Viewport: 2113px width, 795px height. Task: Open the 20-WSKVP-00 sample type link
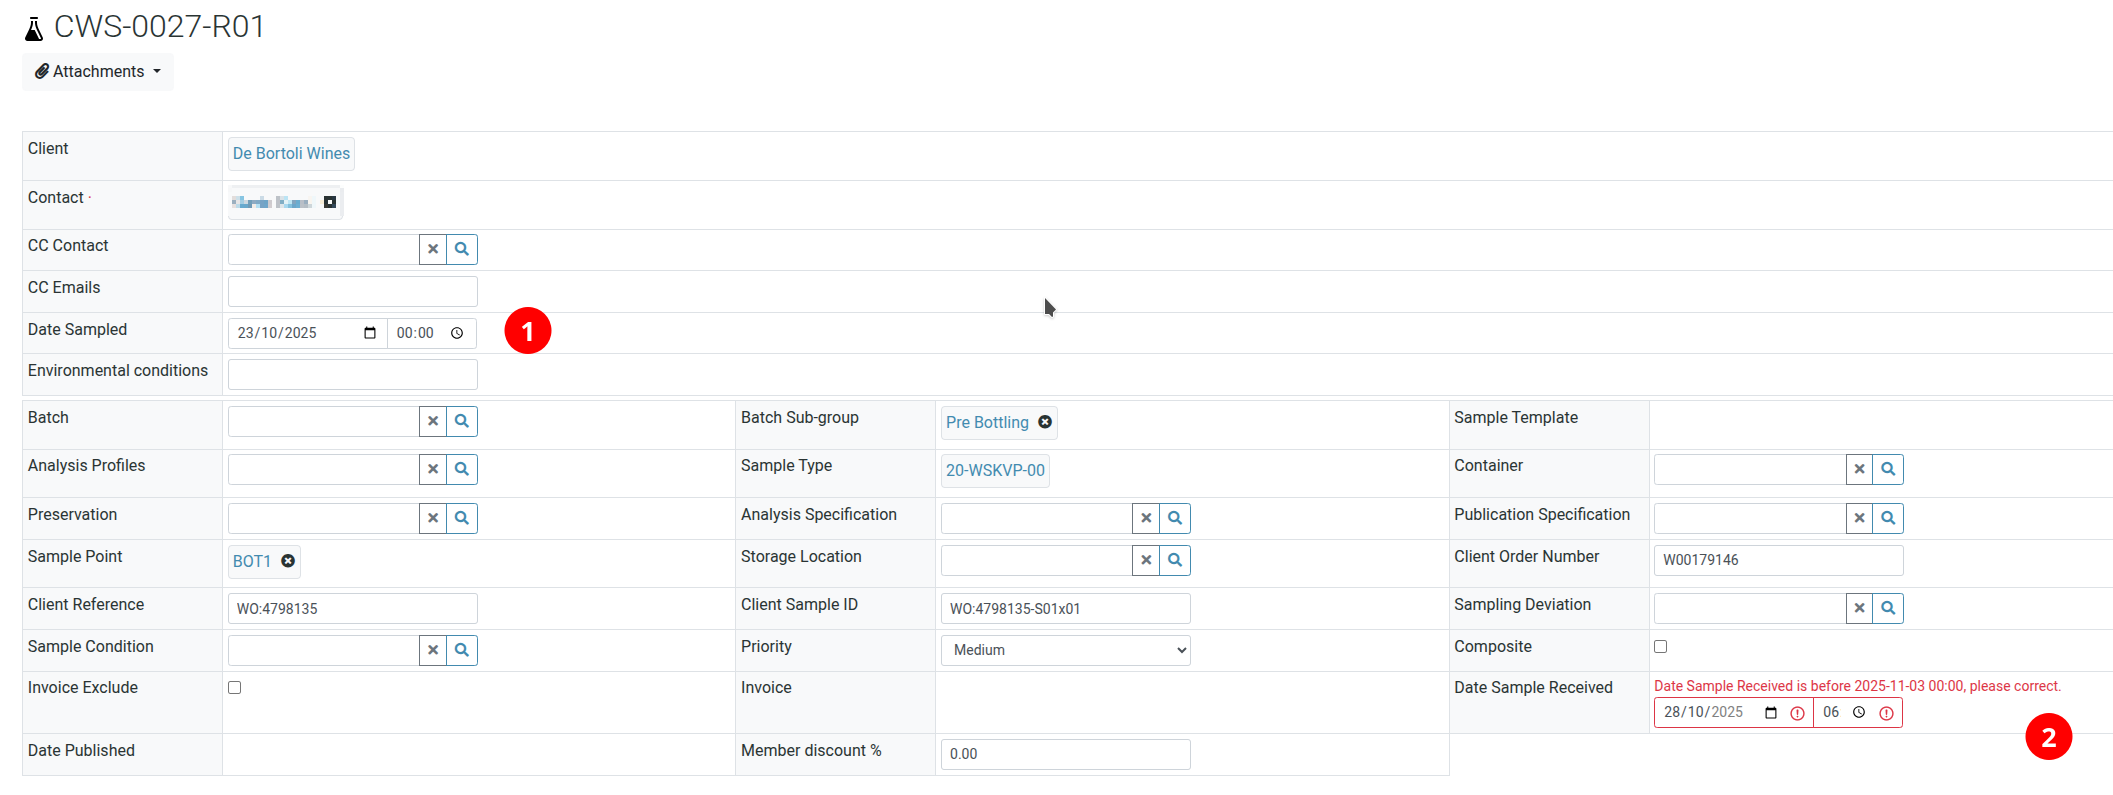click(x=995, y=470)
